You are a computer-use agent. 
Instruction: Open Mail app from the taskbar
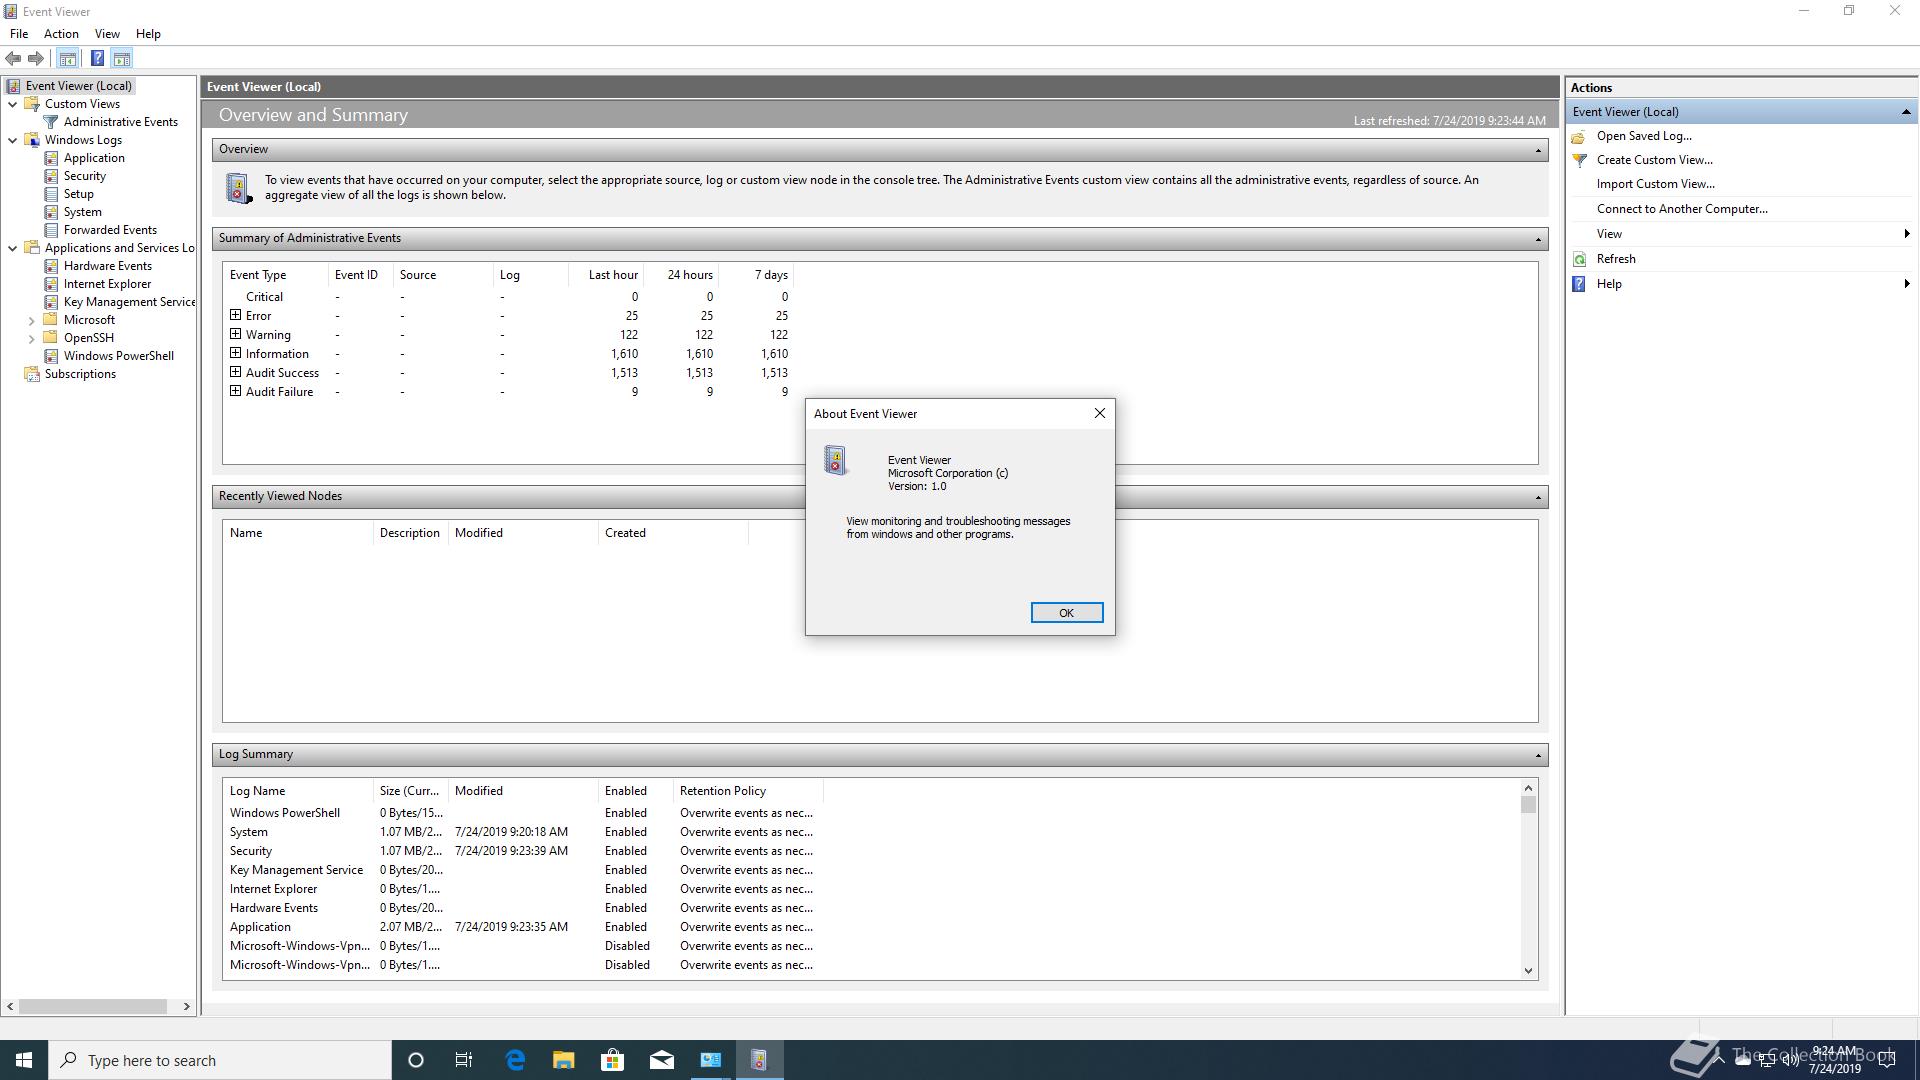(x=662, y=1060)
